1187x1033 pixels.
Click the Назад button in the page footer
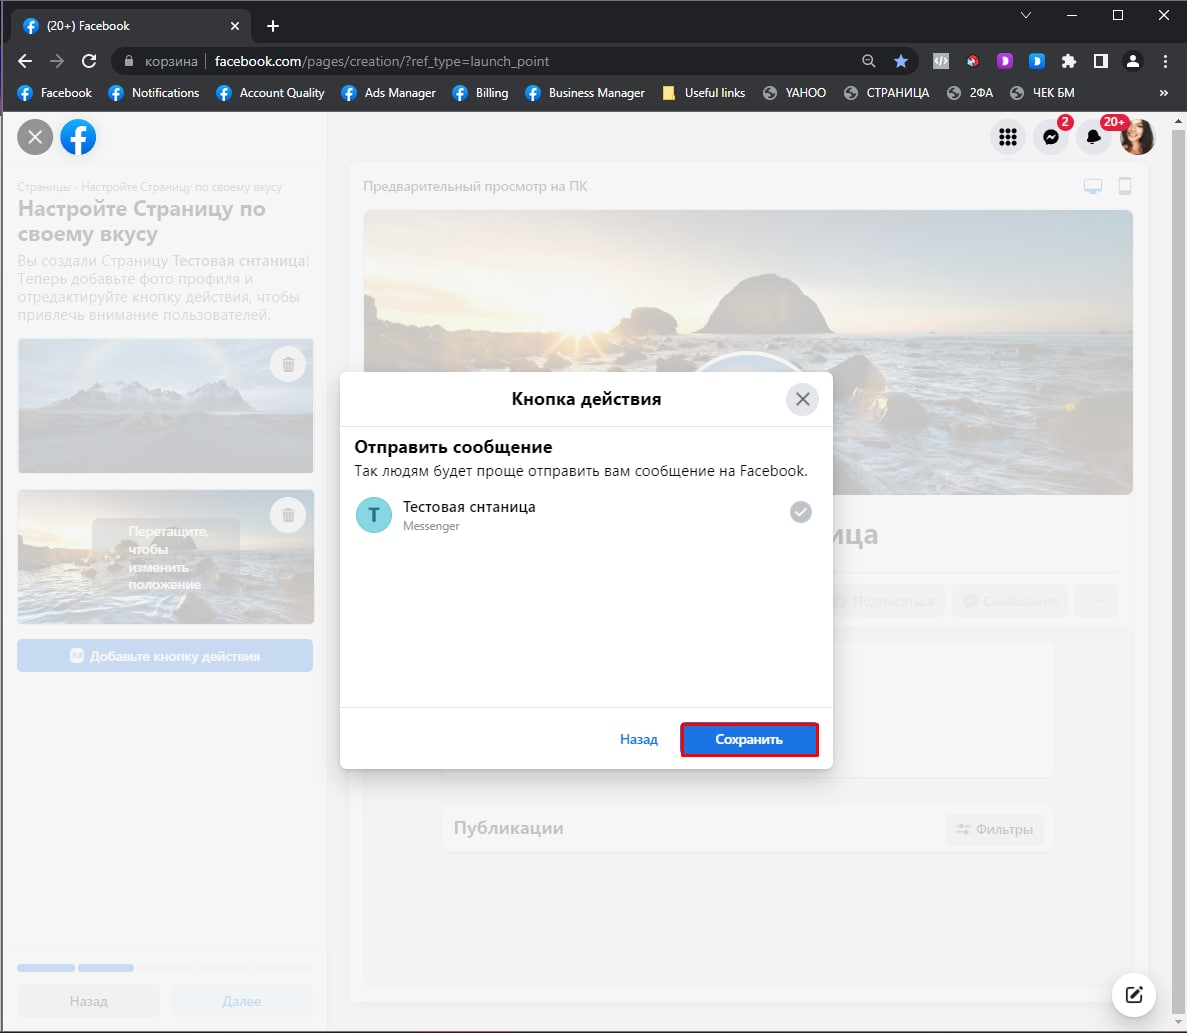89,1000
